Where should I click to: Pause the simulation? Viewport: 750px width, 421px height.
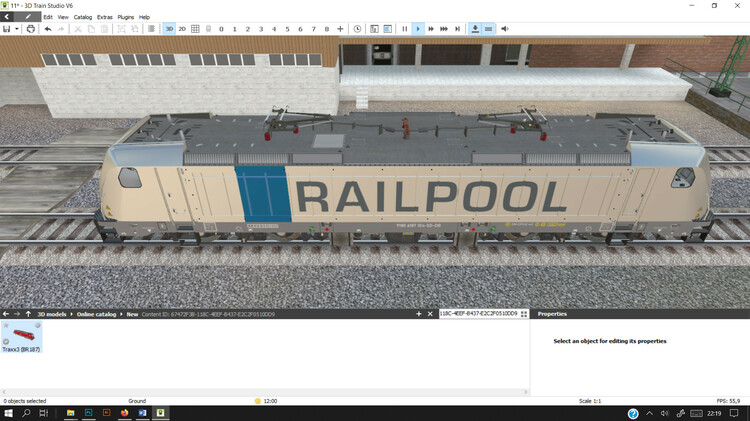(405, 29)
